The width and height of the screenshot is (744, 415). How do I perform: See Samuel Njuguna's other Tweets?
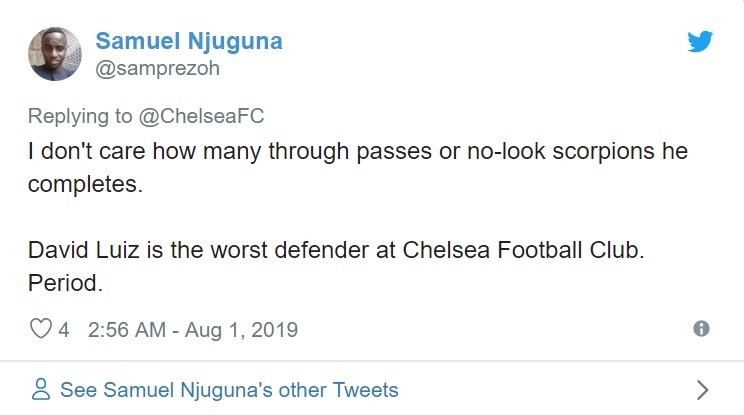click(x=229, y=389)
